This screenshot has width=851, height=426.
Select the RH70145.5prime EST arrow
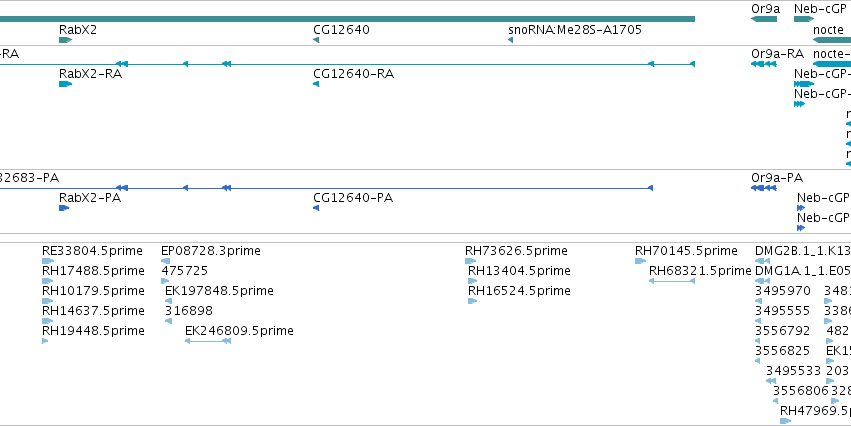click(x=640, y=261)
